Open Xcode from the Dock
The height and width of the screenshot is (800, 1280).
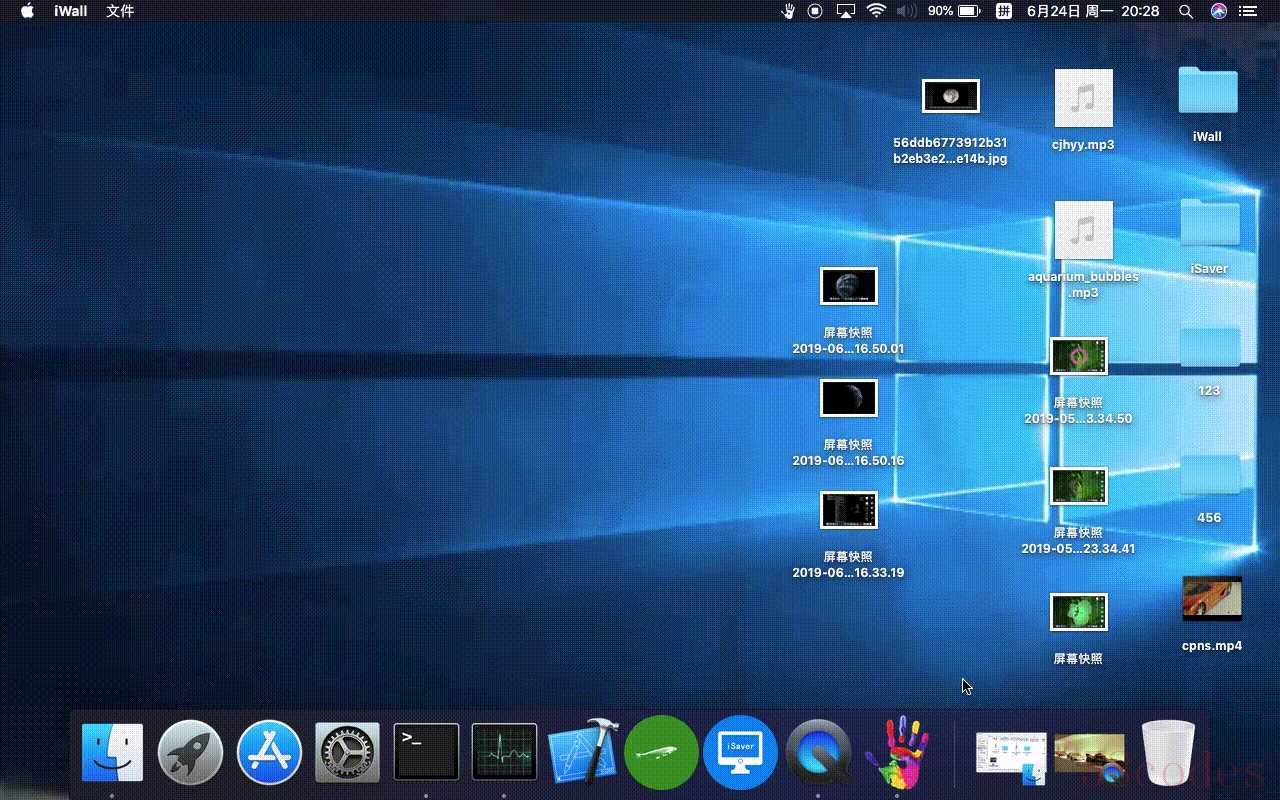(x=583, y=752)
